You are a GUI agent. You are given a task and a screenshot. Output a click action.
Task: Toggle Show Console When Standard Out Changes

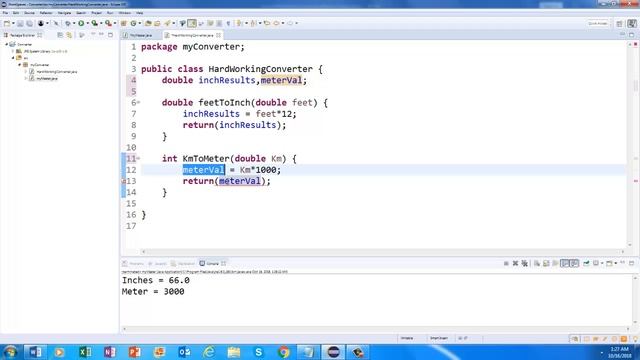[x=565, y=263]
